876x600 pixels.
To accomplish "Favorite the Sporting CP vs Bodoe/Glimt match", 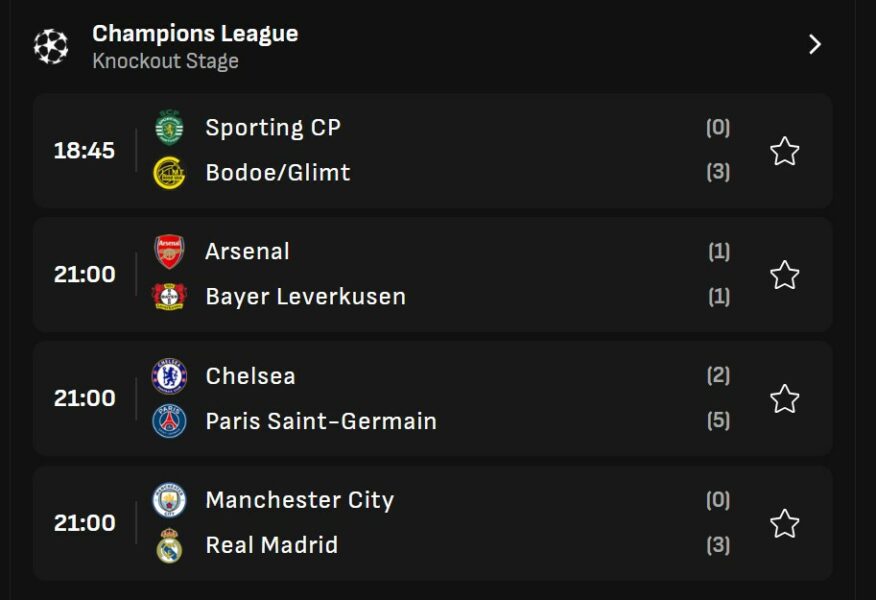I will tap(785, 151).
